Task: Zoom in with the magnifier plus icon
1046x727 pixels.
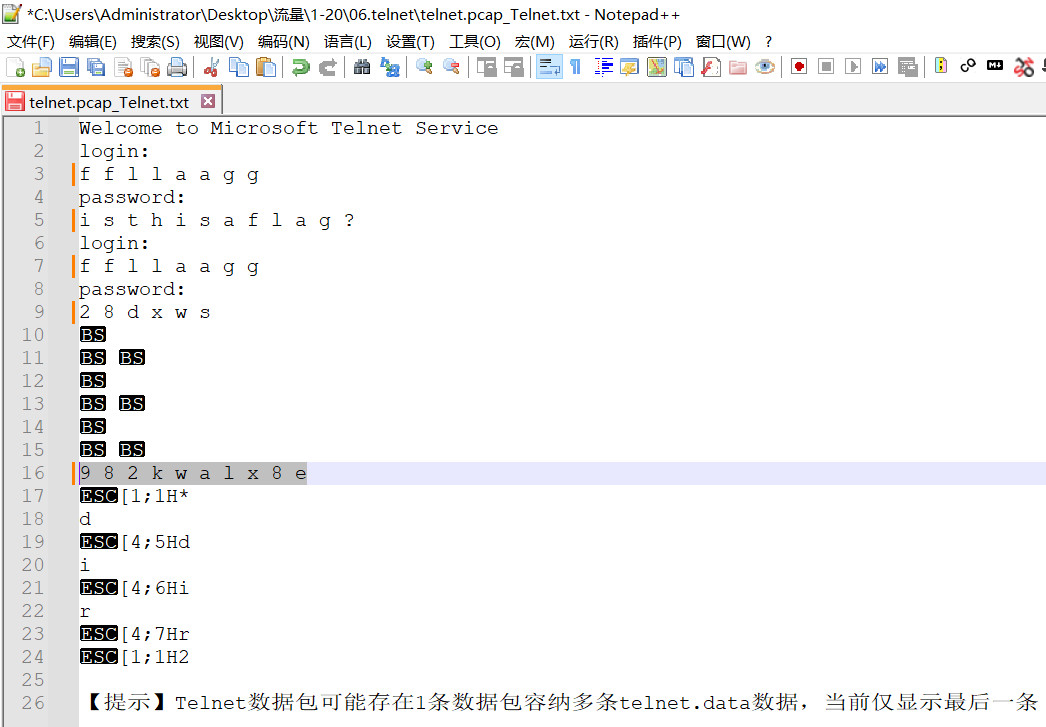Action: (424, 67)
